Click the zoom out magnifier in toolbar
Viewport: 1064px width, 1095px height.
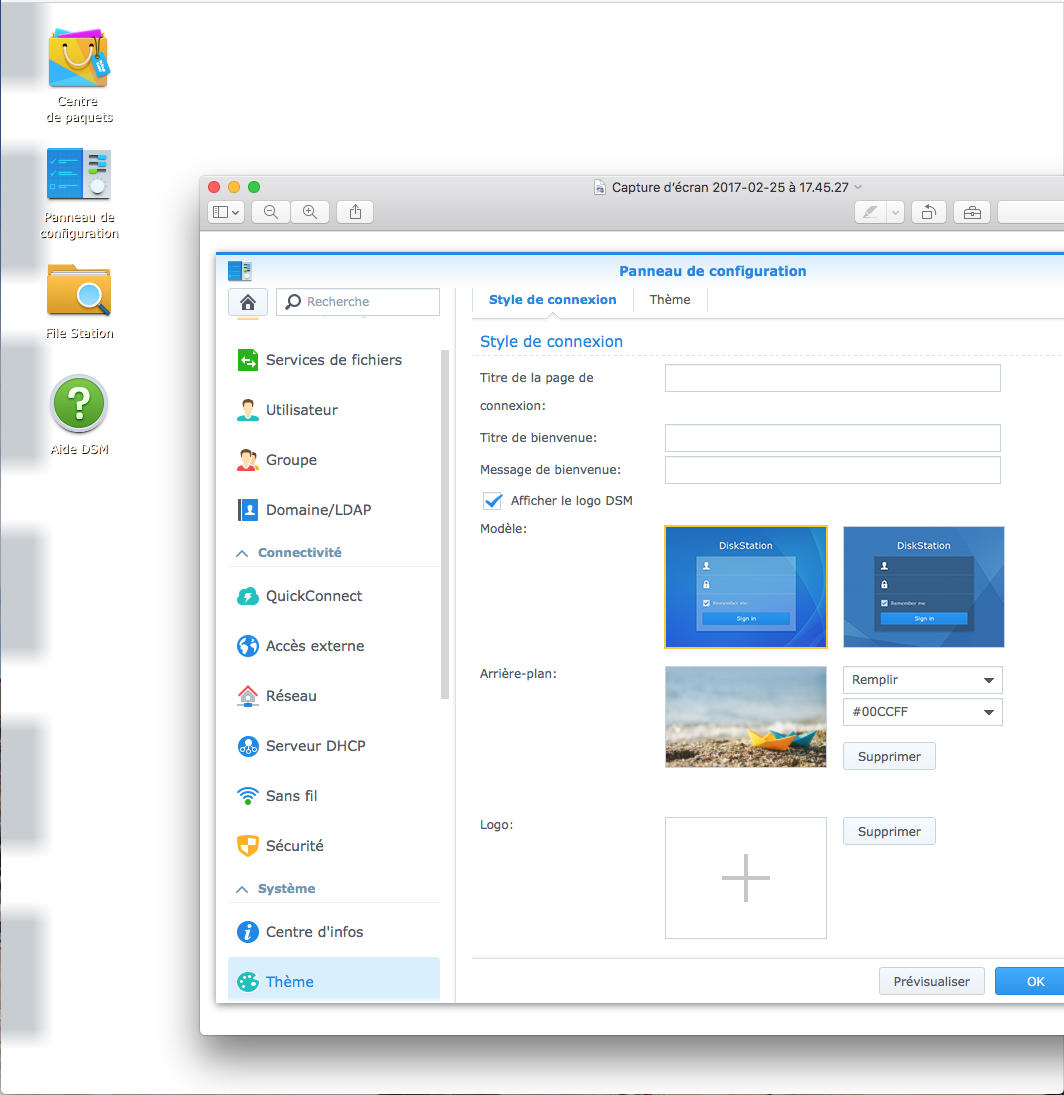(271, 212)
